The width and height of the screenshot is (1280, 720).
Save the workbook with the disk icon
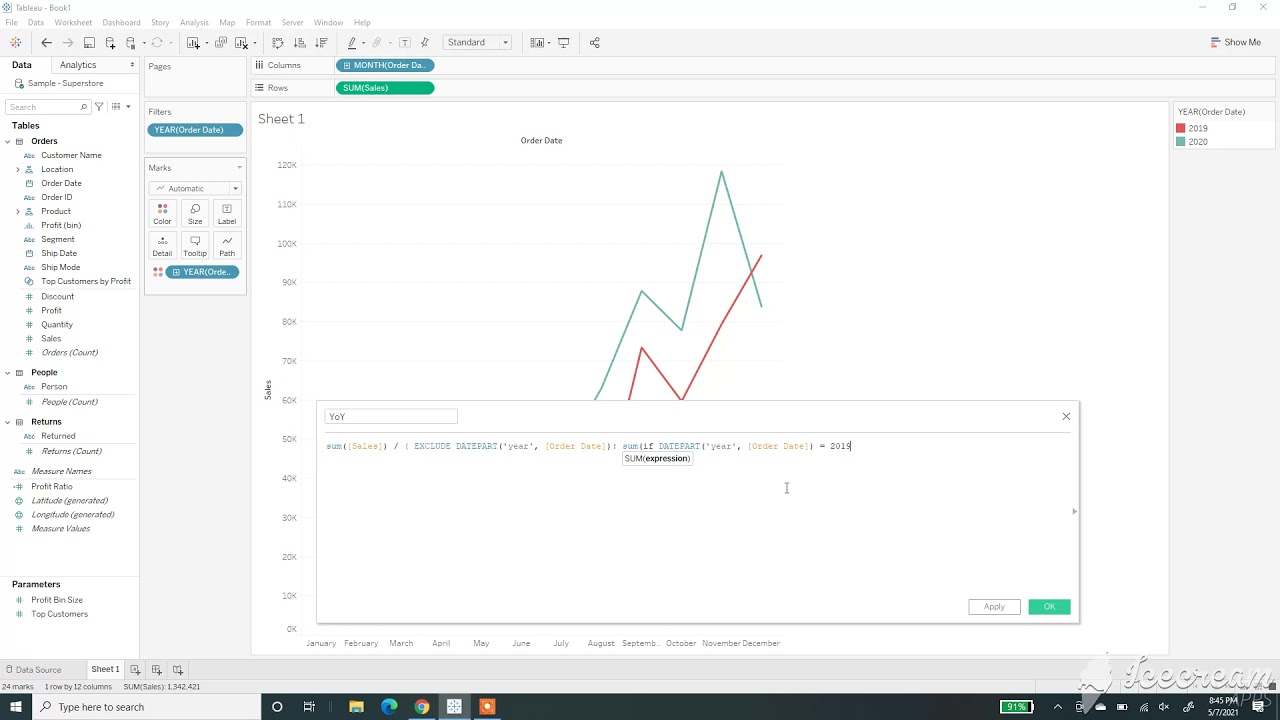[89, 43]
